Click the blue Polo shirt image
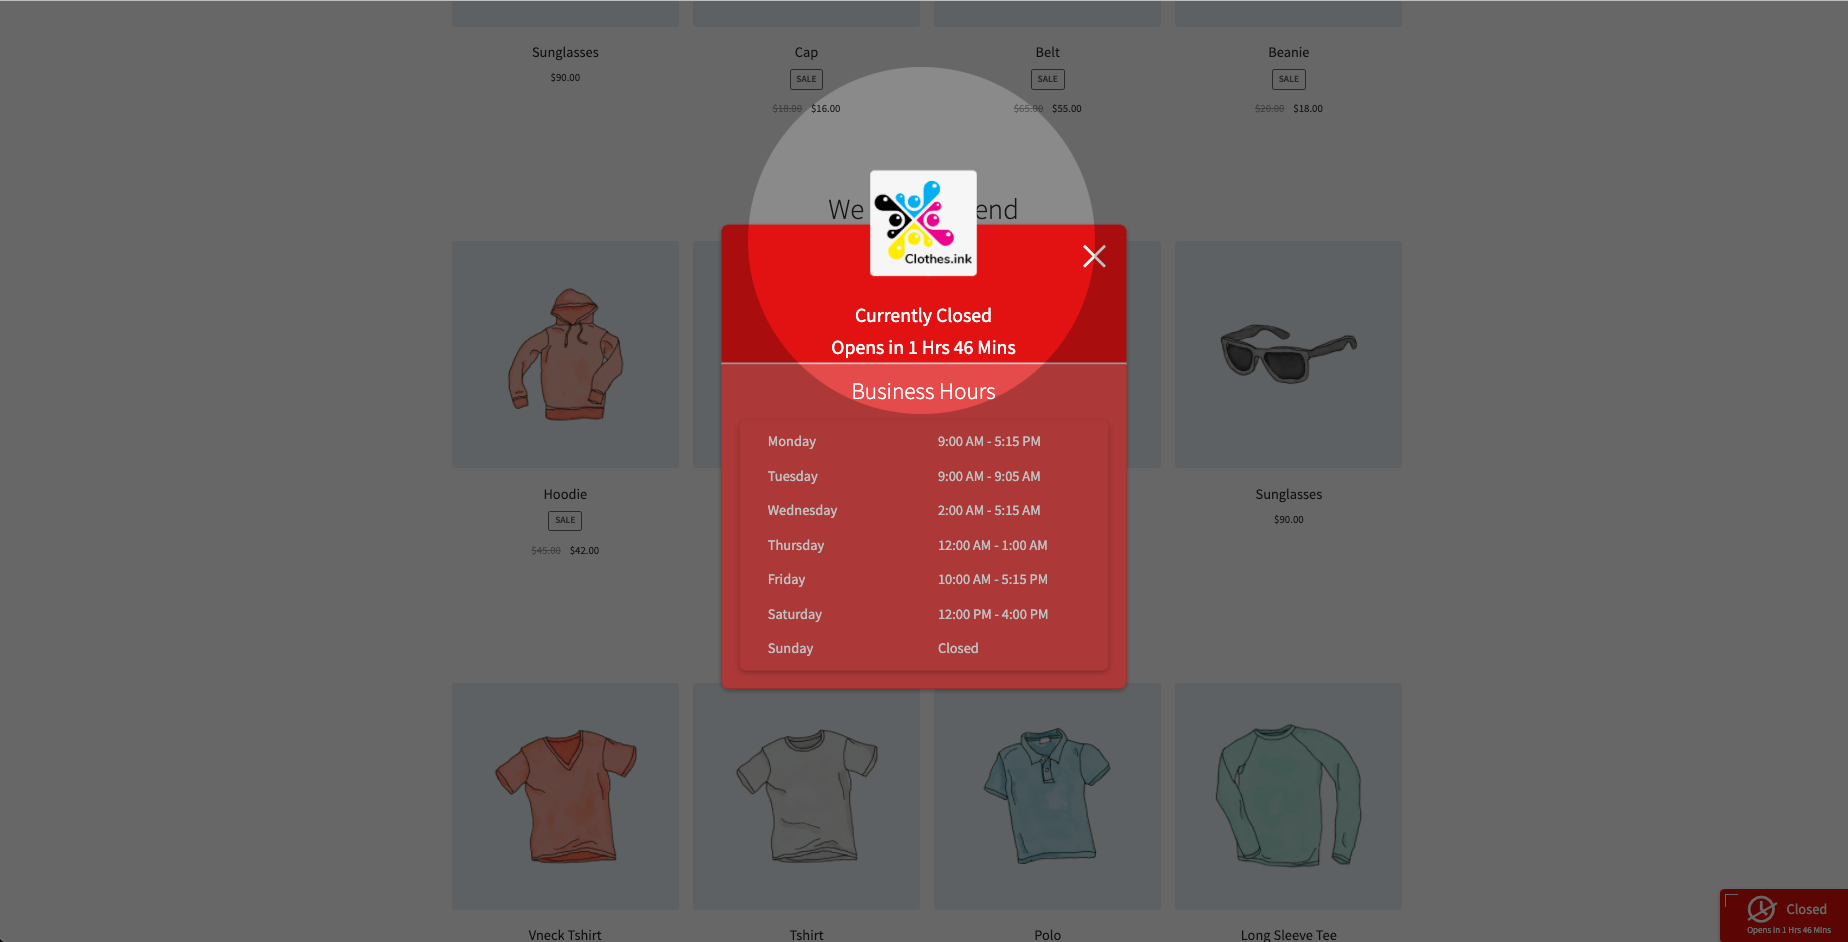The image size is (1848, 942). pyautogui.click(x=1047, y=796)
